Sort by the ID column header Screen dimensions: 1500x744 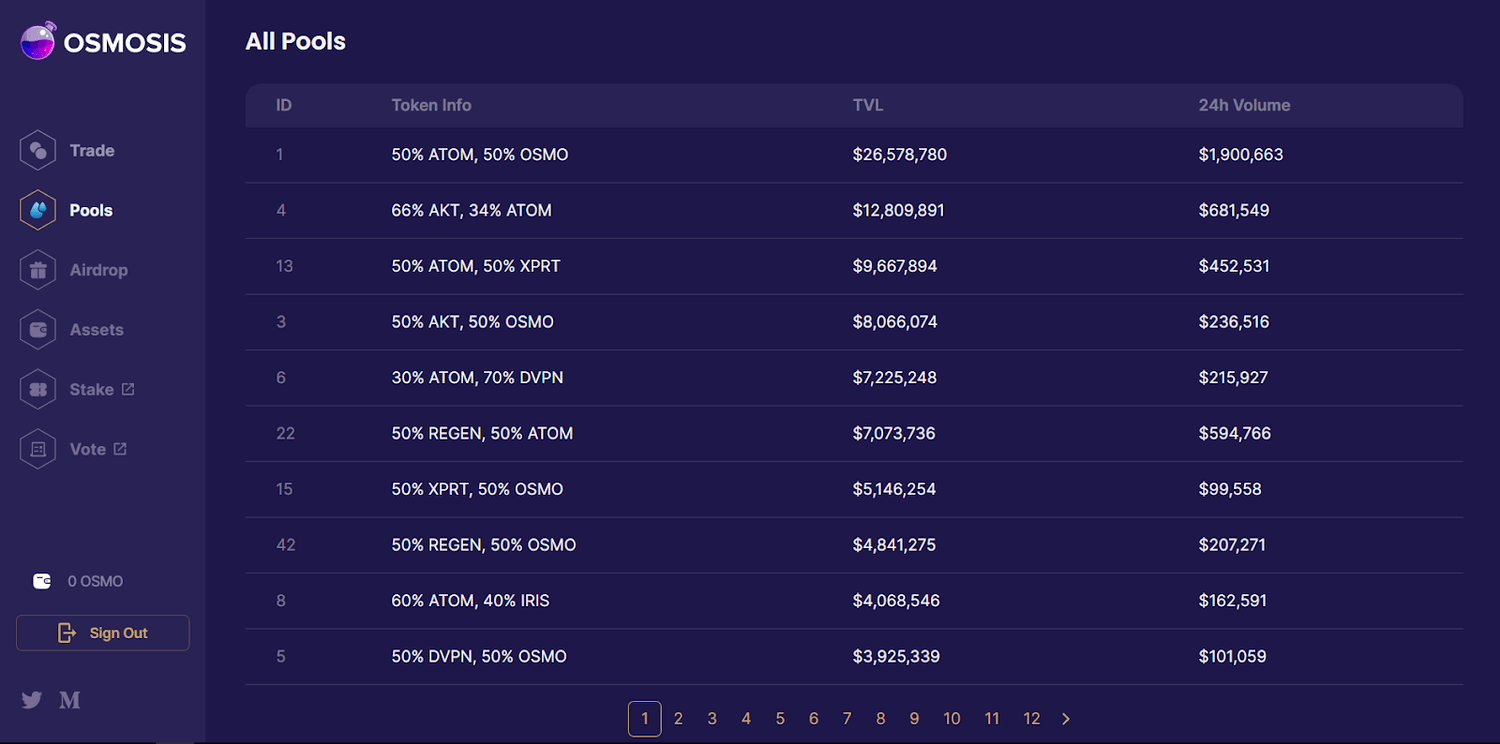coord(284,105)
